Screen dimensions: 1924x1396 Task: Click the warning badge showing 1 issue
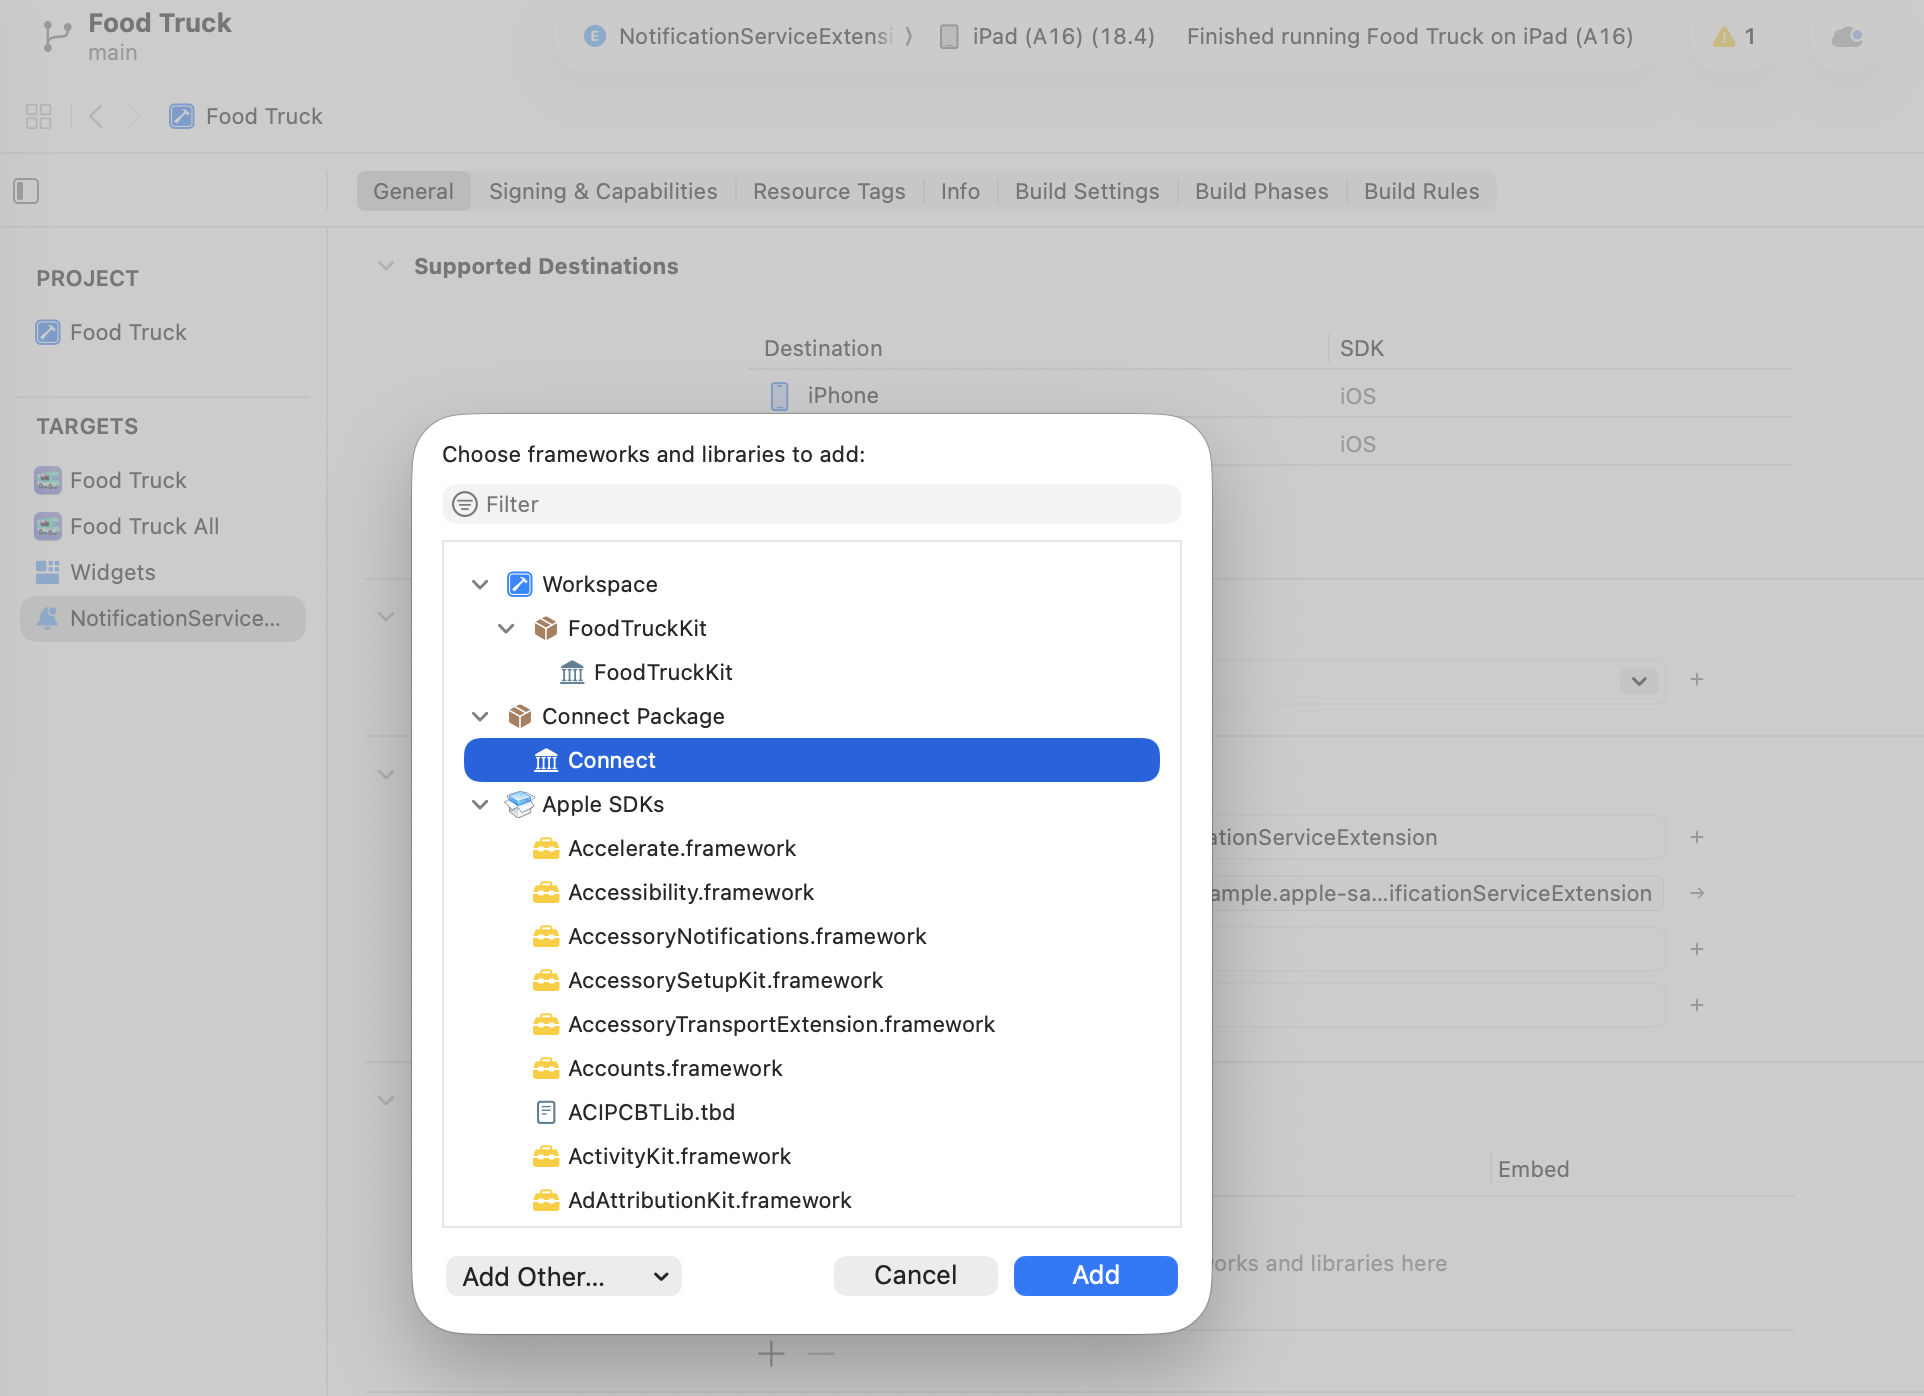[x=1733, y=36]
